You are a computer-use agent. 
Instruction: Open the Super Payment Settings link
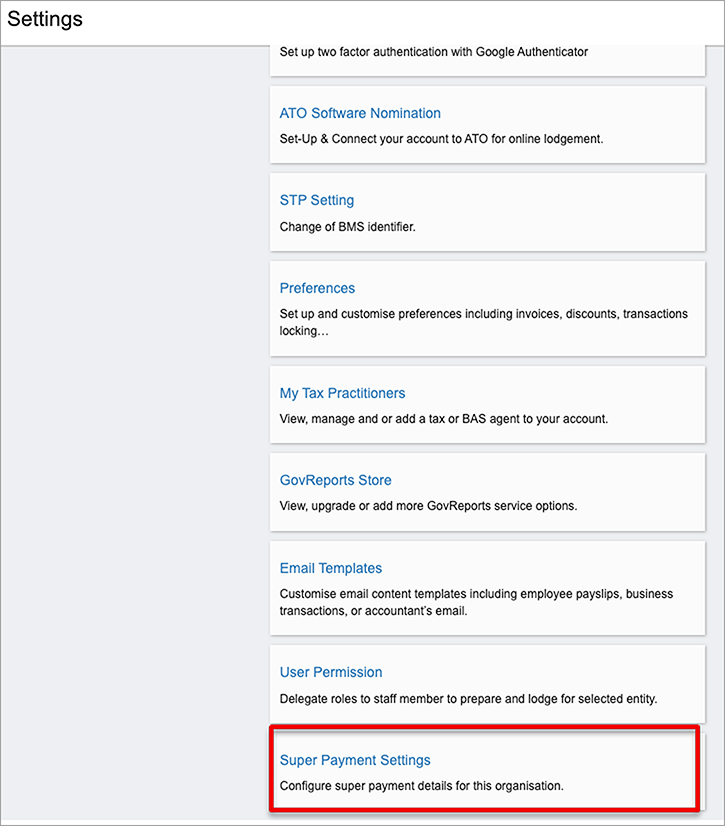(x=355, y=760)
